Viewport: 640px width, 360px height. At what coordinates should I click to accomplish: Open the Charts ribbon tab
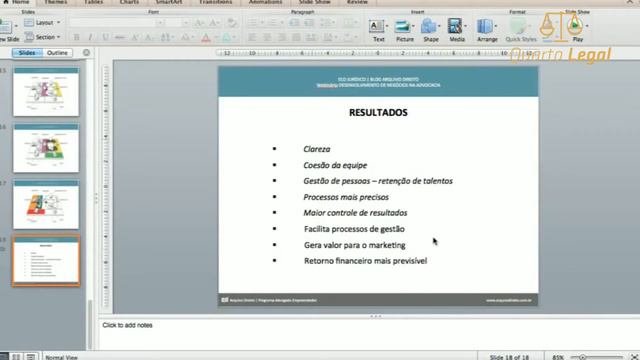[x=129, y=2]
